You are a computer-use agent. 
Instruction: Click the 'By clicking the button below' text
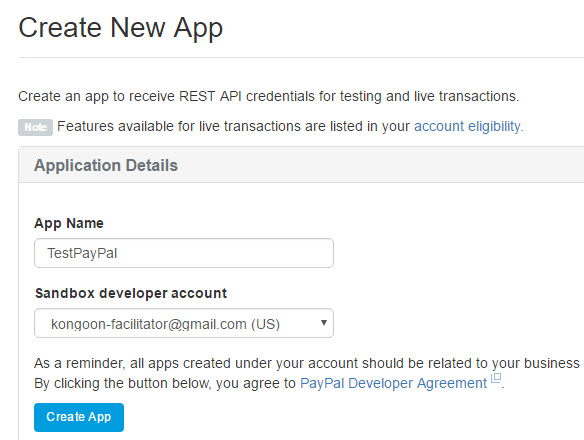click(165, 383)
